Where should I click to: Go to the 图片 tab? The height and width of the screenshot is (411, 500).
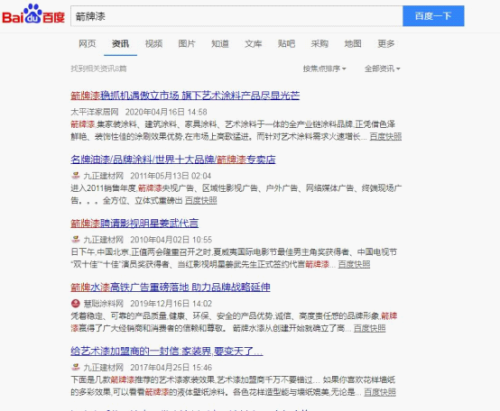[x=187, y=44]
